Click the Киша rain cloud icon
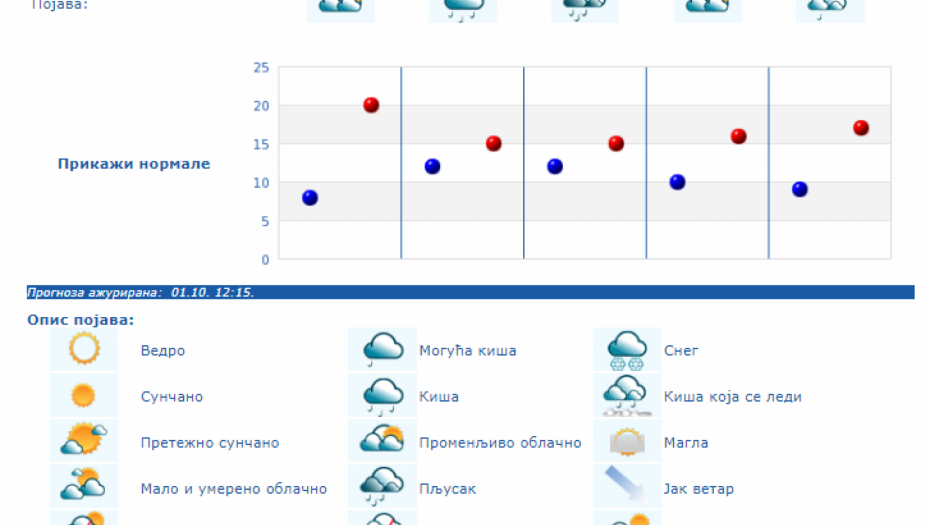Screen dimensions: 930x525 click(x=382, y=396)
